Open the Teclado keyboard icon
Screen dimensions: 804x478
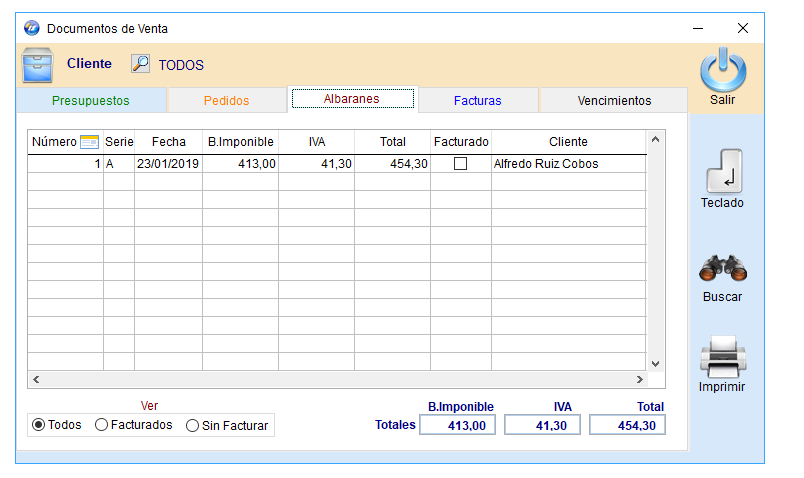(722, 171)
